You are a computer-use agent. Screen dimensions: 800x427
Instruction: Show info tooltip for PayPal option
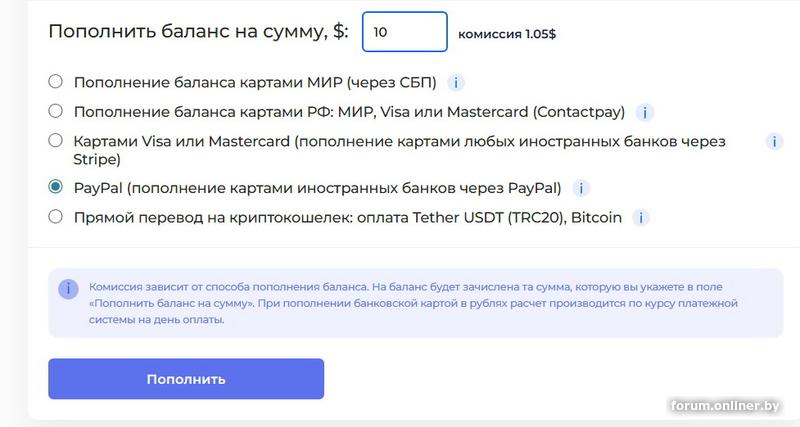coord(581,188)
